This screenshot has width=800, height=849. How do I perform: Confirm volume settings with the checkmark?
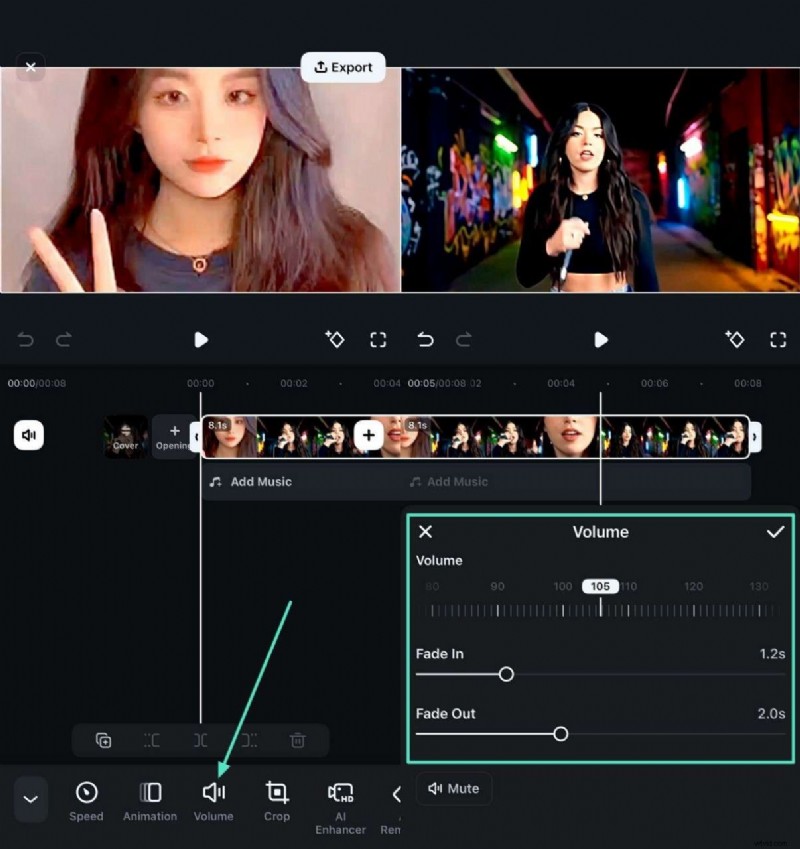coord(775,532)
